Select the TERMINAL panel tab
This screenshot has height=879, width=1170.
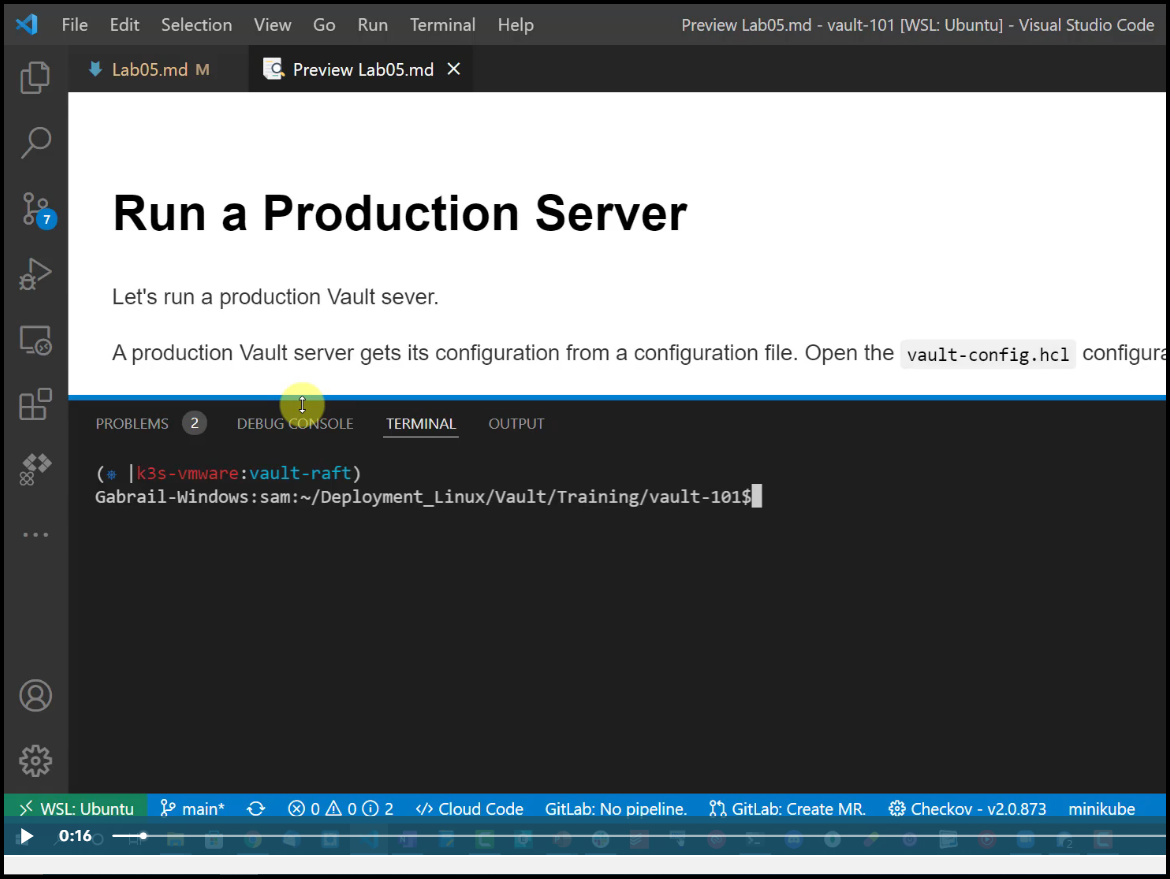tap(421, 424)
